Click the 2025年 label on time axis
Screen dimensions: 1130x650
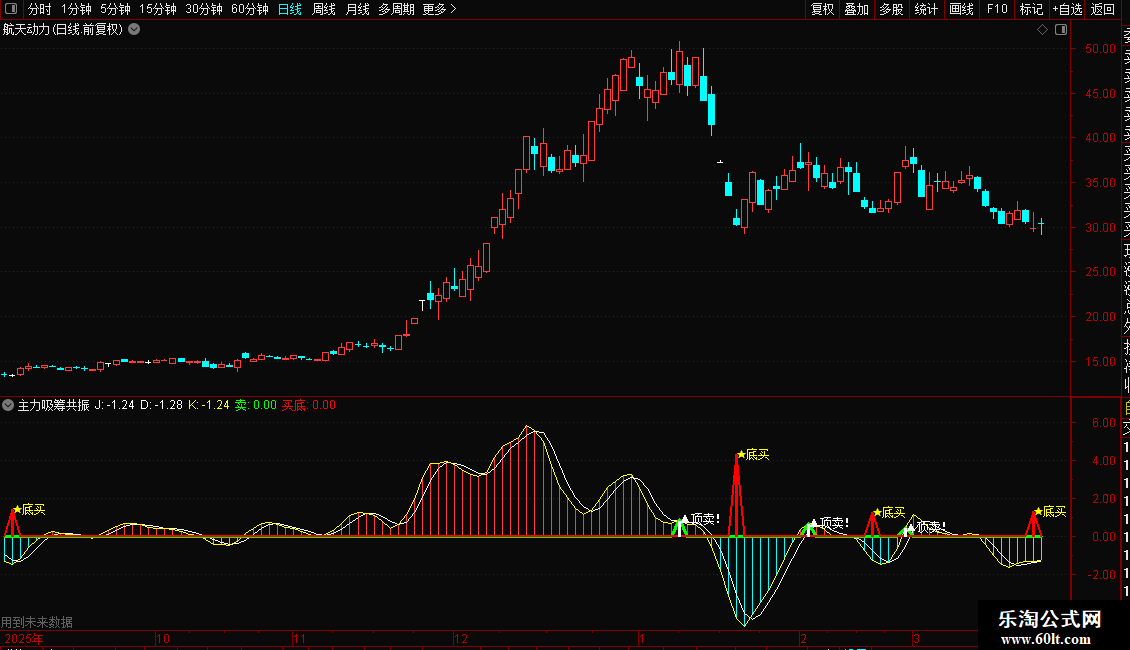(24, 638)
